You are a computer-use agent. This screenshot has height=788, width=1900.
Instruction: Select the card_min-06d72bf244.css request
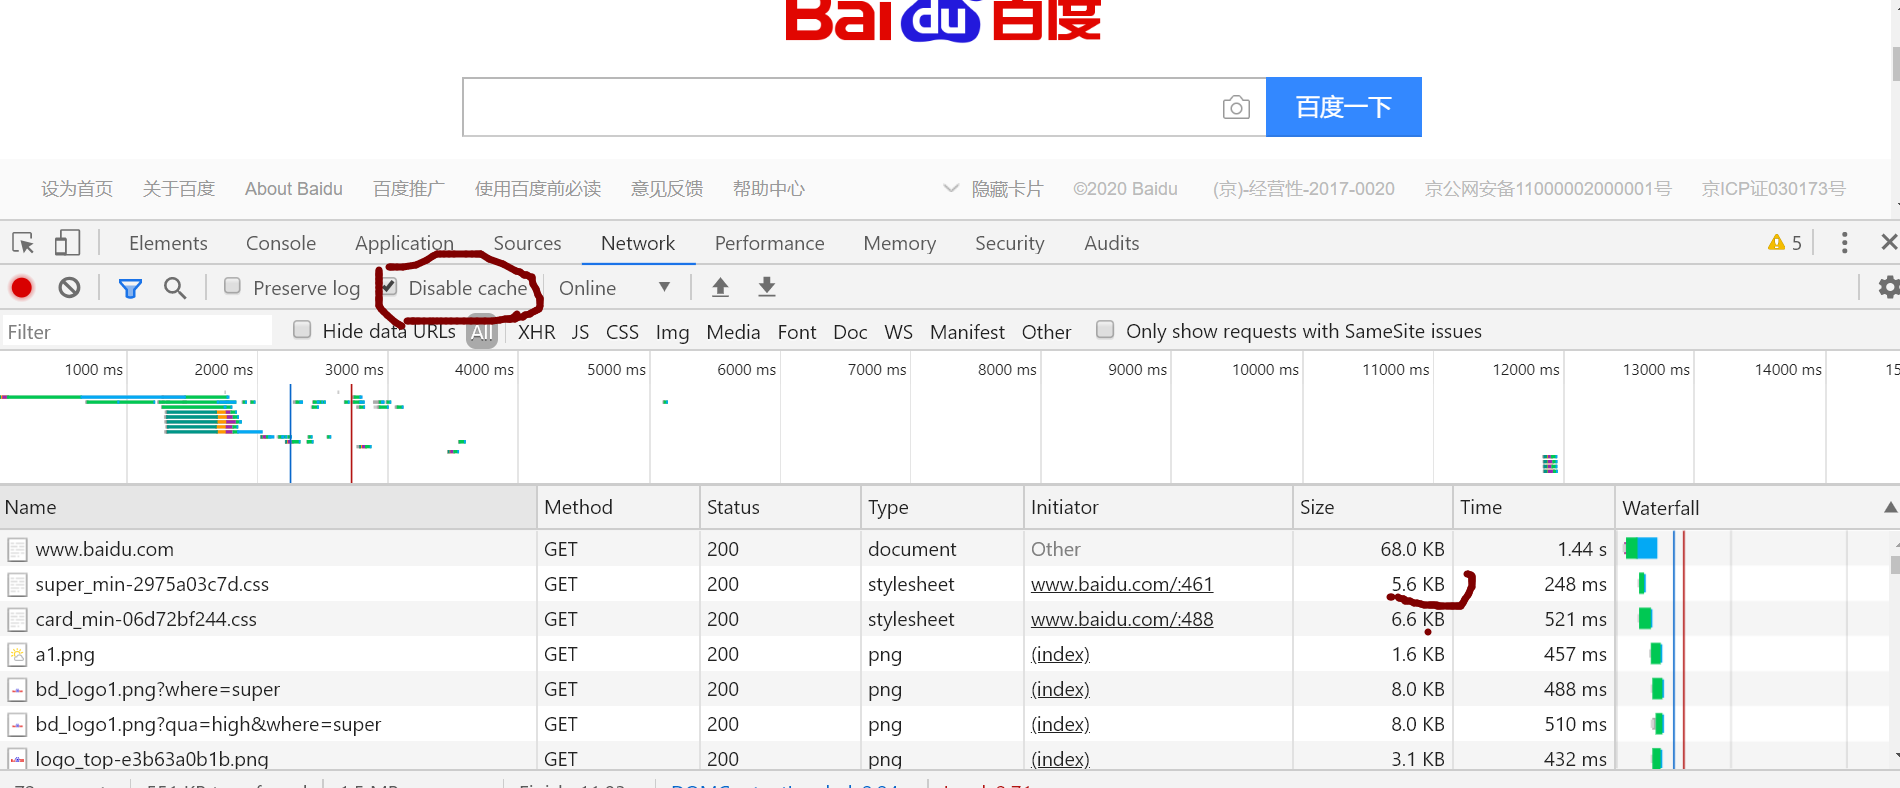[146, 619]
